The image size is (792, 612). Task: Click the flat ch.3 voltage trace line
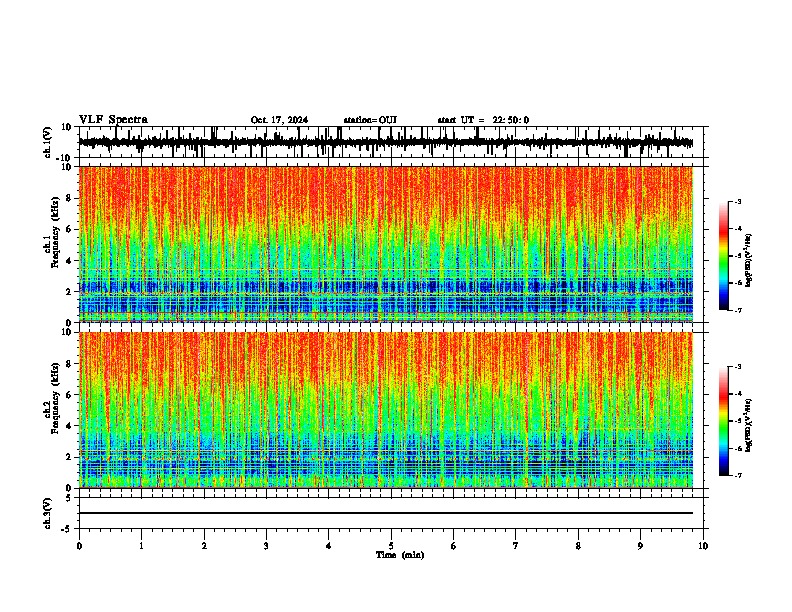[x=386, y=513]
